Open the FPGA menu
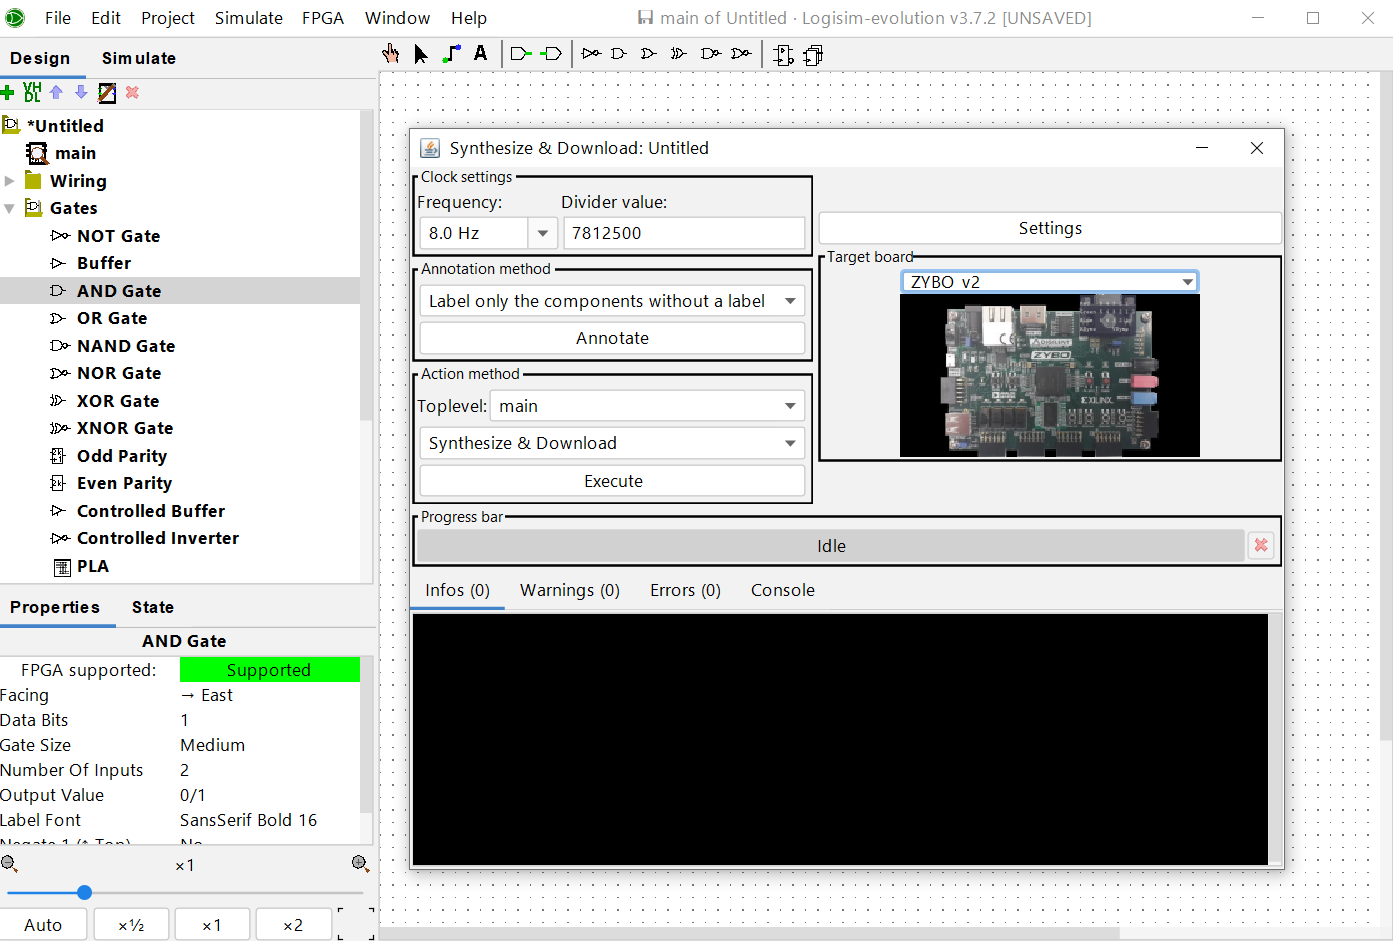 (x=322, y=18)
